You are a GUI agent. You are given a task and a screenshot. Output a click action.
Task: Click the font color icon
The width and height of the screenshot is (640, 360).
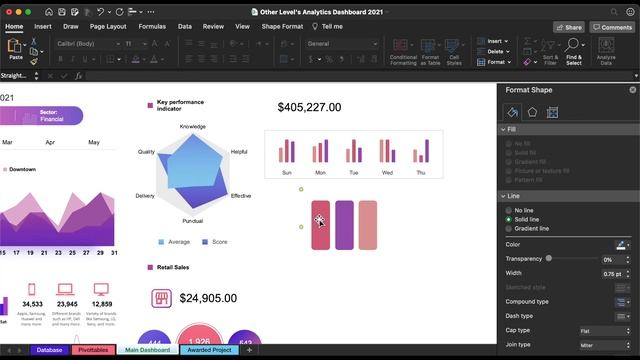(x=154, y=60)
